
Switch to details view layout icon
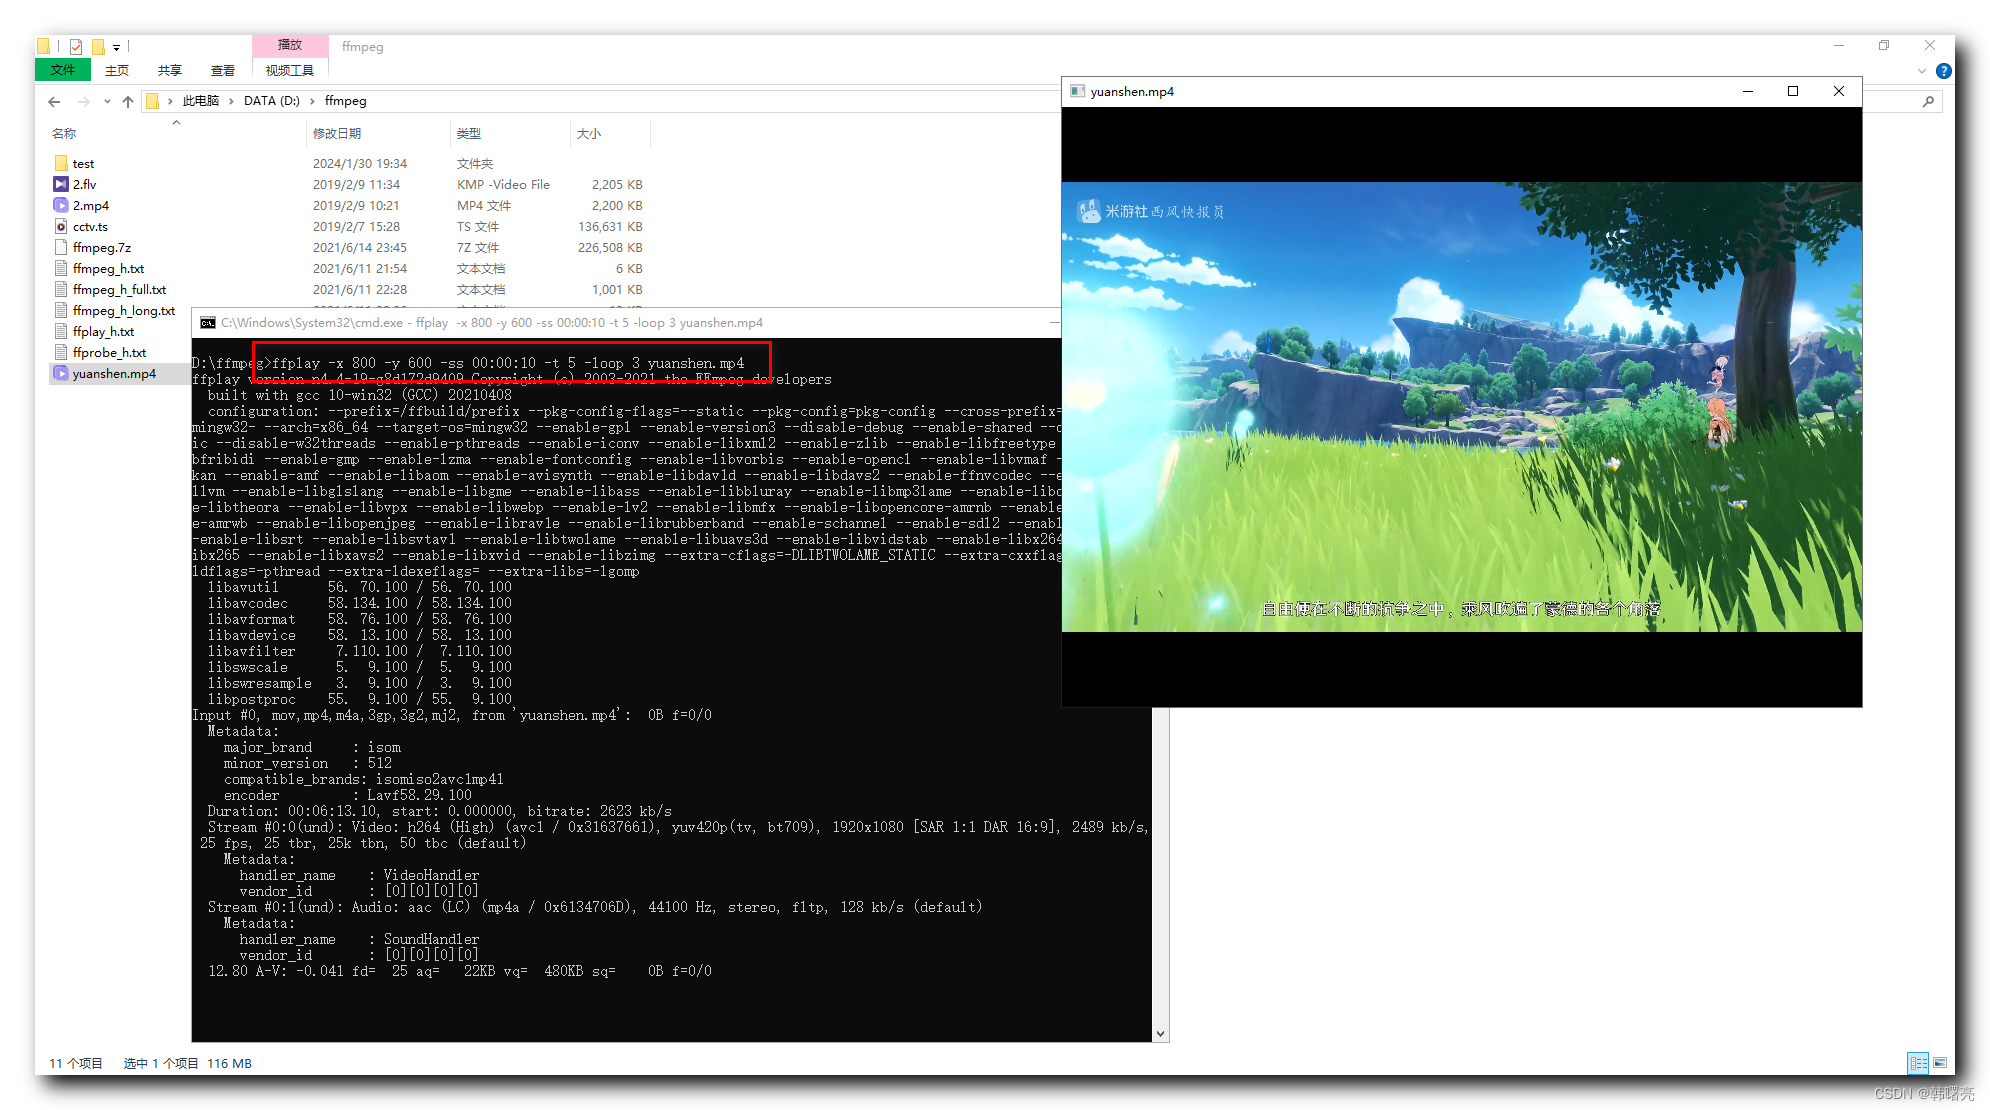click(x=1917, y=1063)
